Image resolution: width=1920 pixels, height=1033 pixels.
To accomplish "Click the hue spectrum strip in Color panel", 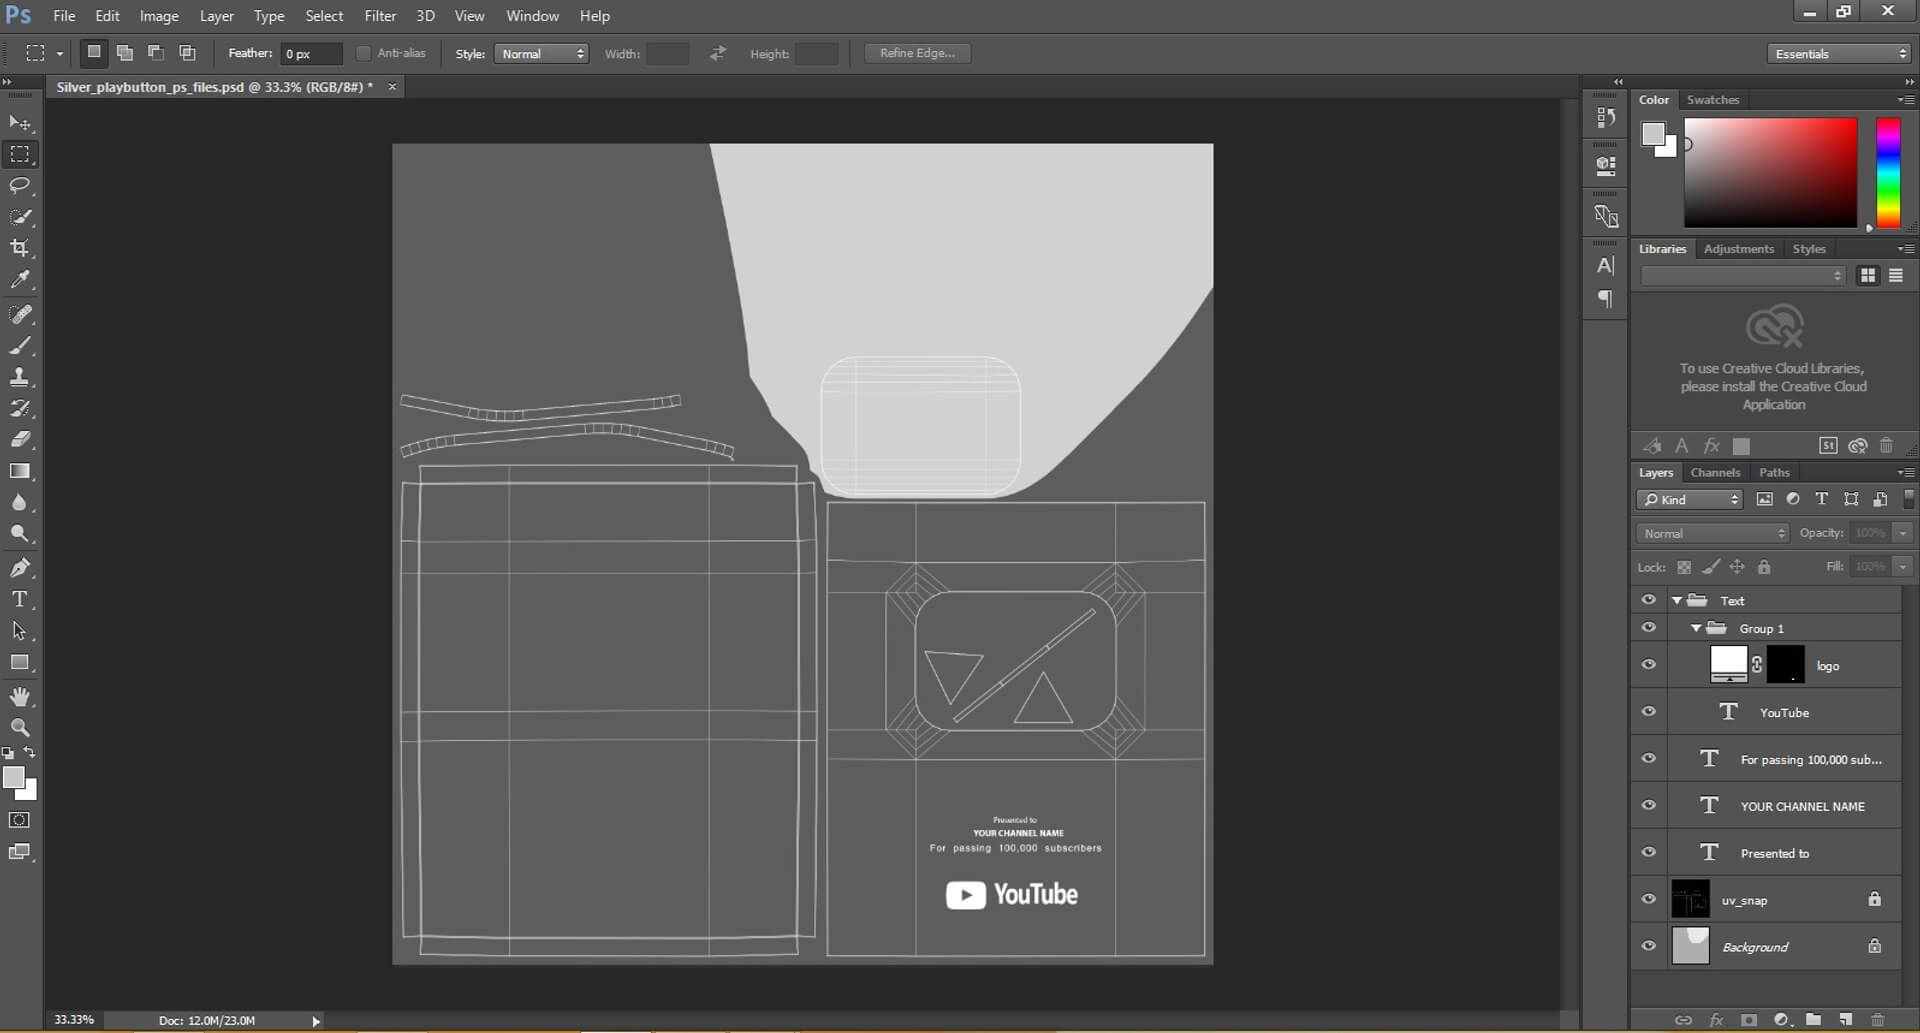I will [1887, 173].
